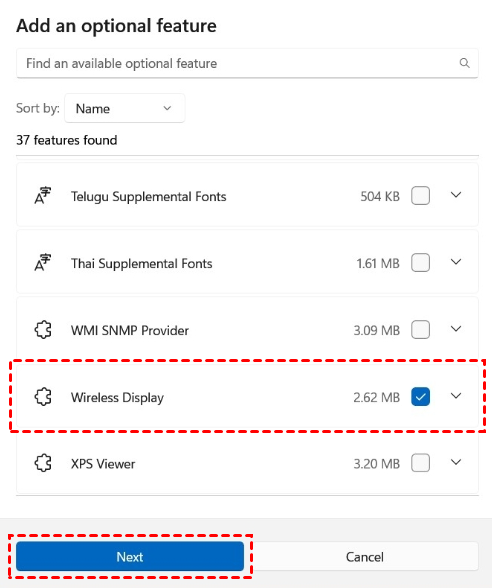Image resolution: width=492 pixels, height=588 pixels.
Task: Expand WMI SNMP Provider details chevron
Action: point(456,329)
